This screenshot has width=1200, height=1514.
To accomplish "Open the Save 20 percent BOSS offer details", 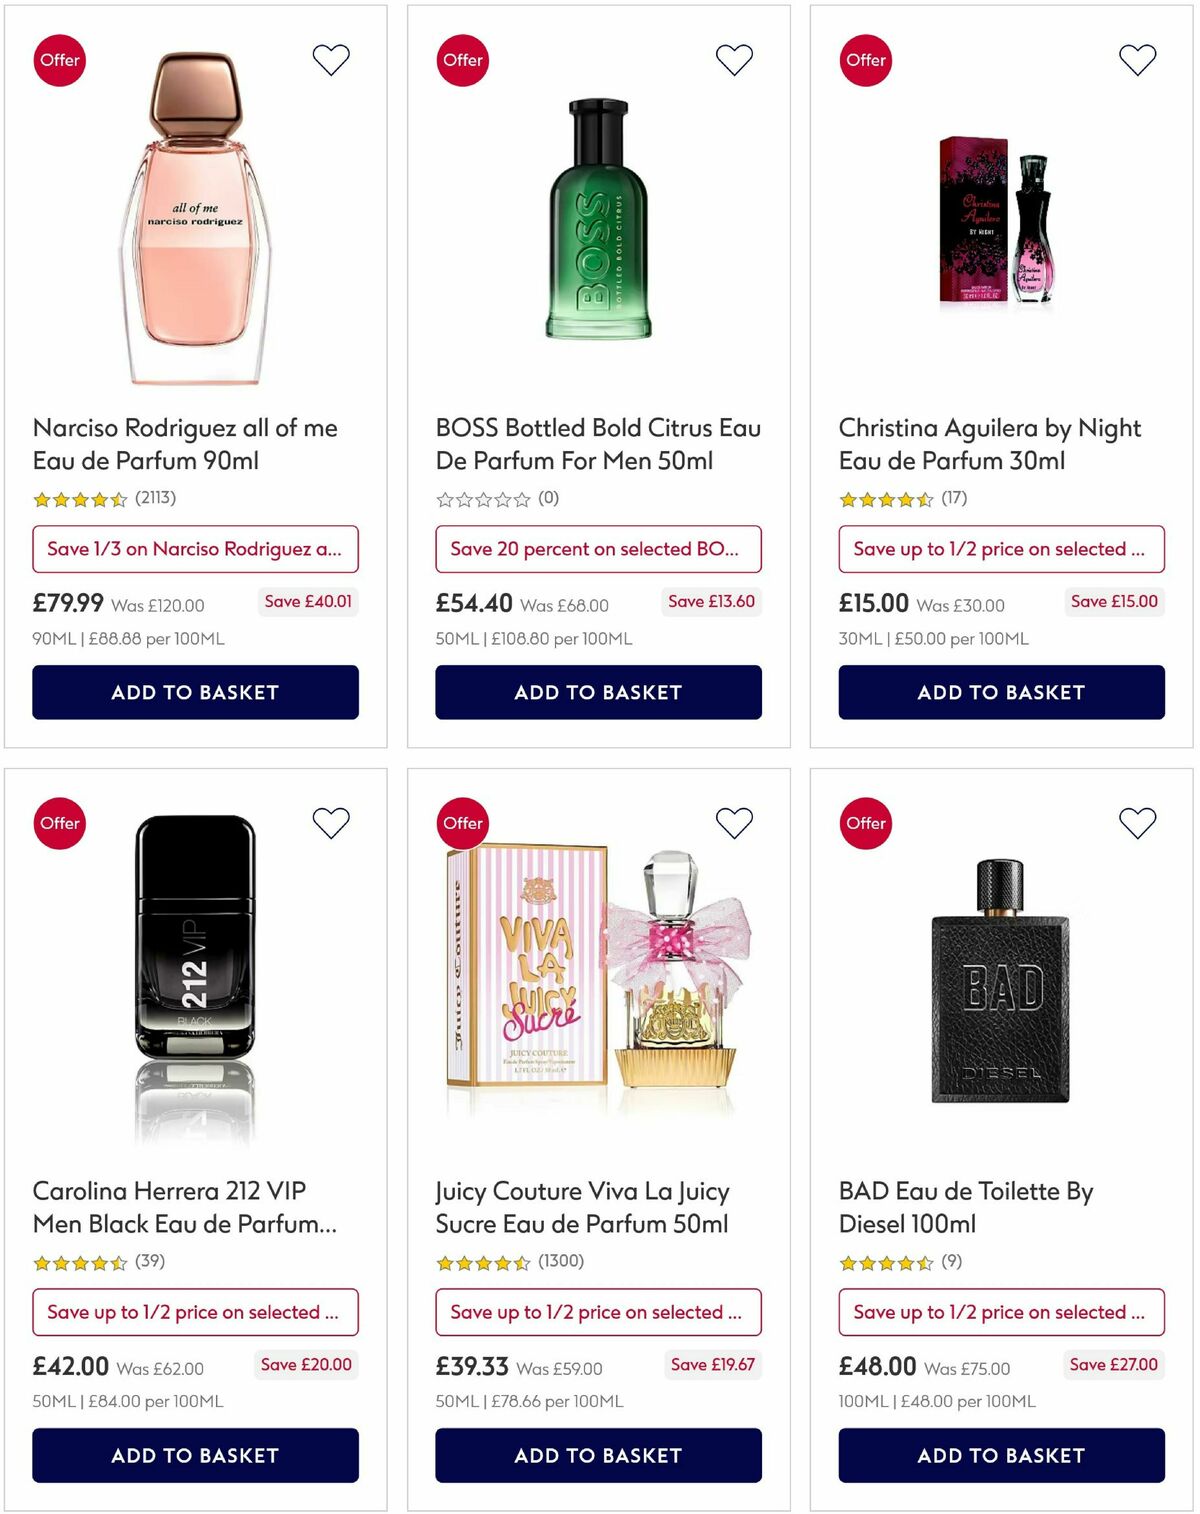I will [x=599, y=549].
